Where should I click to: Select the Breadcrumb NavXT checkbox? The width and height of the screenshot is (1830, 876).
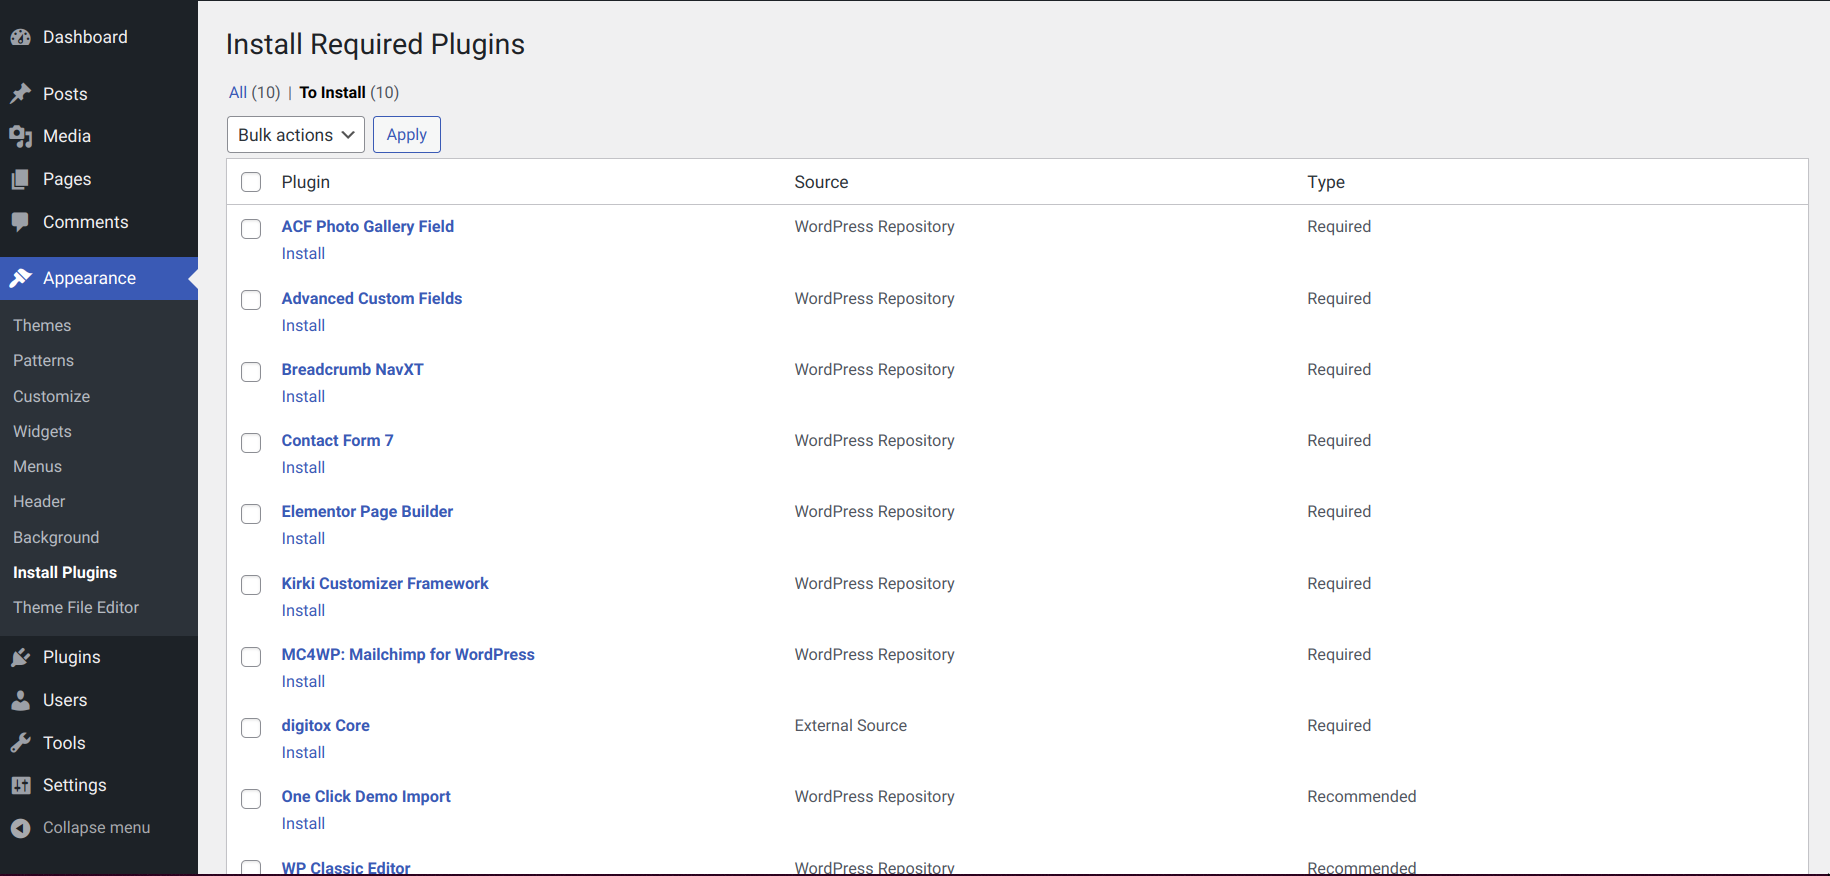pyautogui.click(x=251, y=372)
